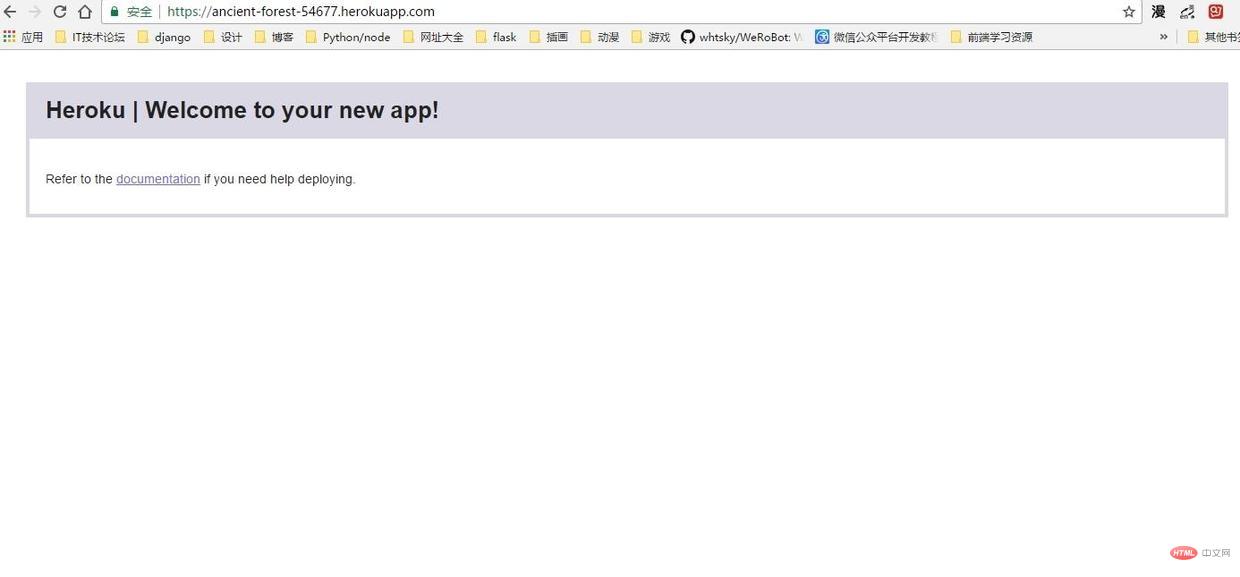
Task: Click the red extension icon
Action: 1216,12
